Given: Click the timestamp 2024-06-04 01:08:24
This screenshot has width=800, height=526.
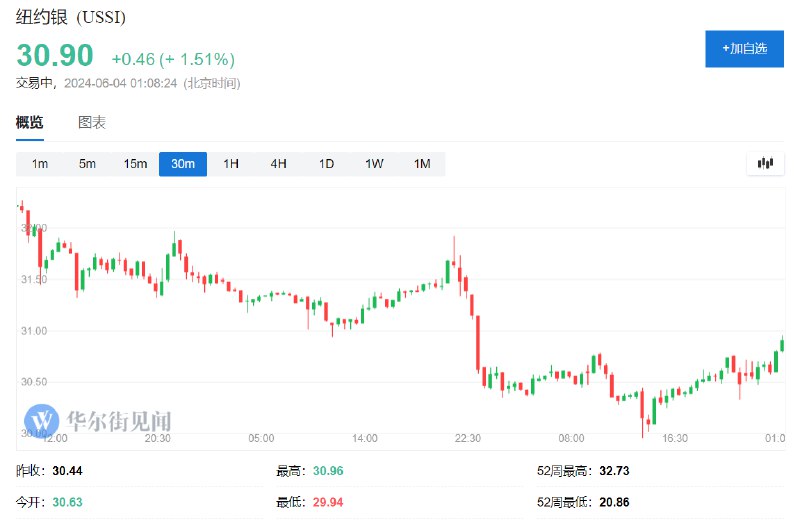Looking at the screenshot, I should point(120,83).
